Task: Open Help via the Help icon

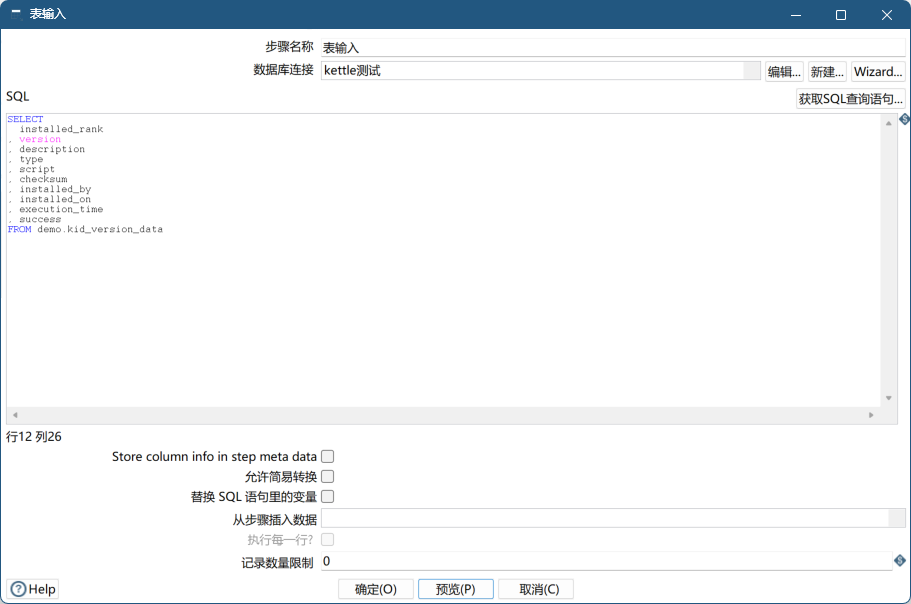Action: pos(31,589)
